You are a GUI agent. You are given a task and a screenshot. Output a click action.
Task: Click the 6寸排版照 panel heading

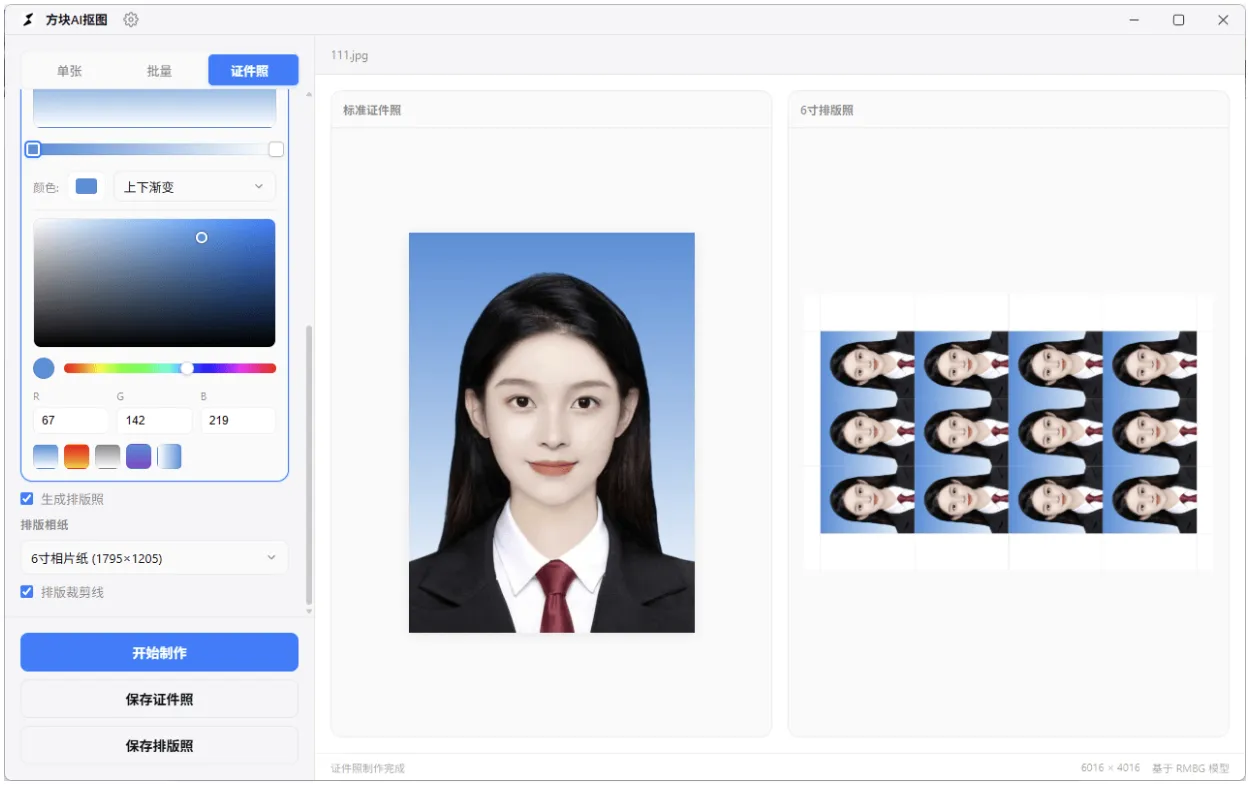[x=827, y=110]
